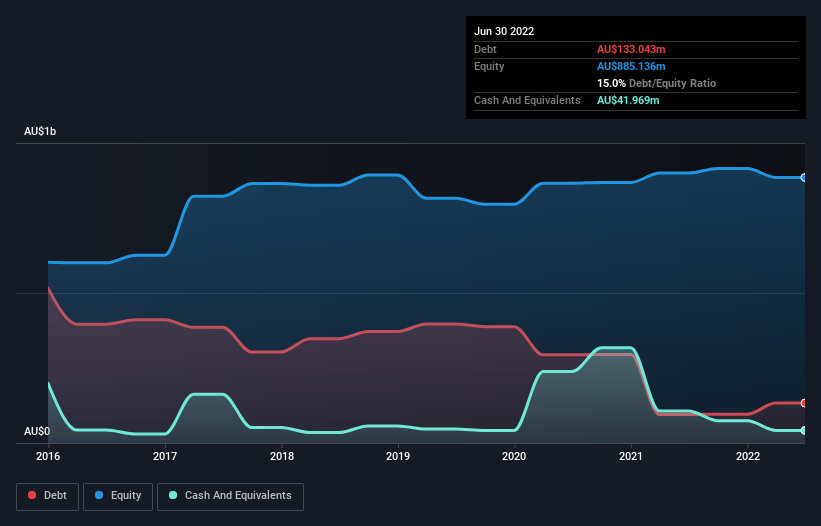Click the 2016 x-axis label

pos(48,456)
